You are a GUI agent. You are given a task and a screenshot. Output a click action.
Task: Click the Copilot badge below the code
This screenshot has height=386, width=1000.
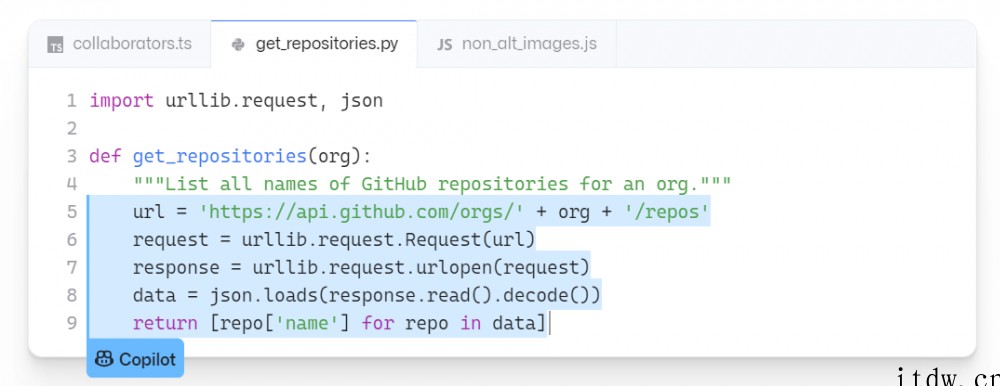click(x=135, y=359)
